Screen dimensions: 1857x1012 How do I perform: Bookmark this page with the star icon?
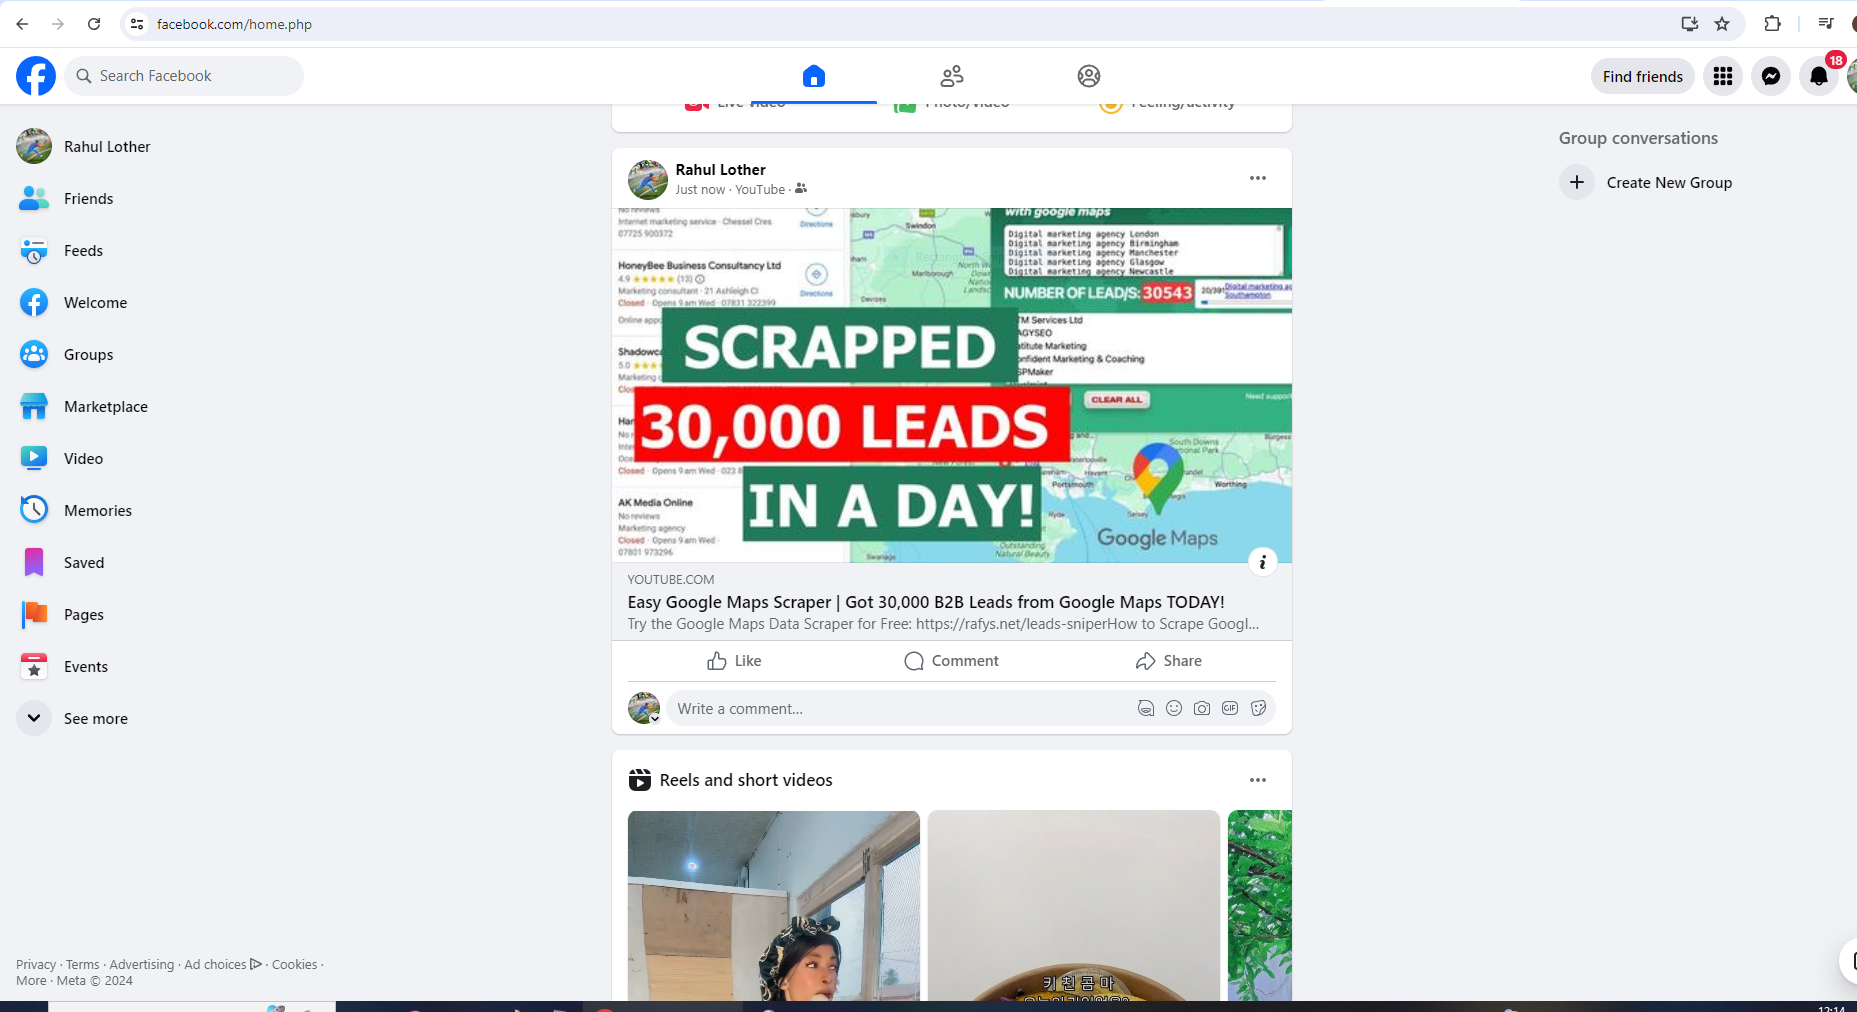[x=1722, y=24]
